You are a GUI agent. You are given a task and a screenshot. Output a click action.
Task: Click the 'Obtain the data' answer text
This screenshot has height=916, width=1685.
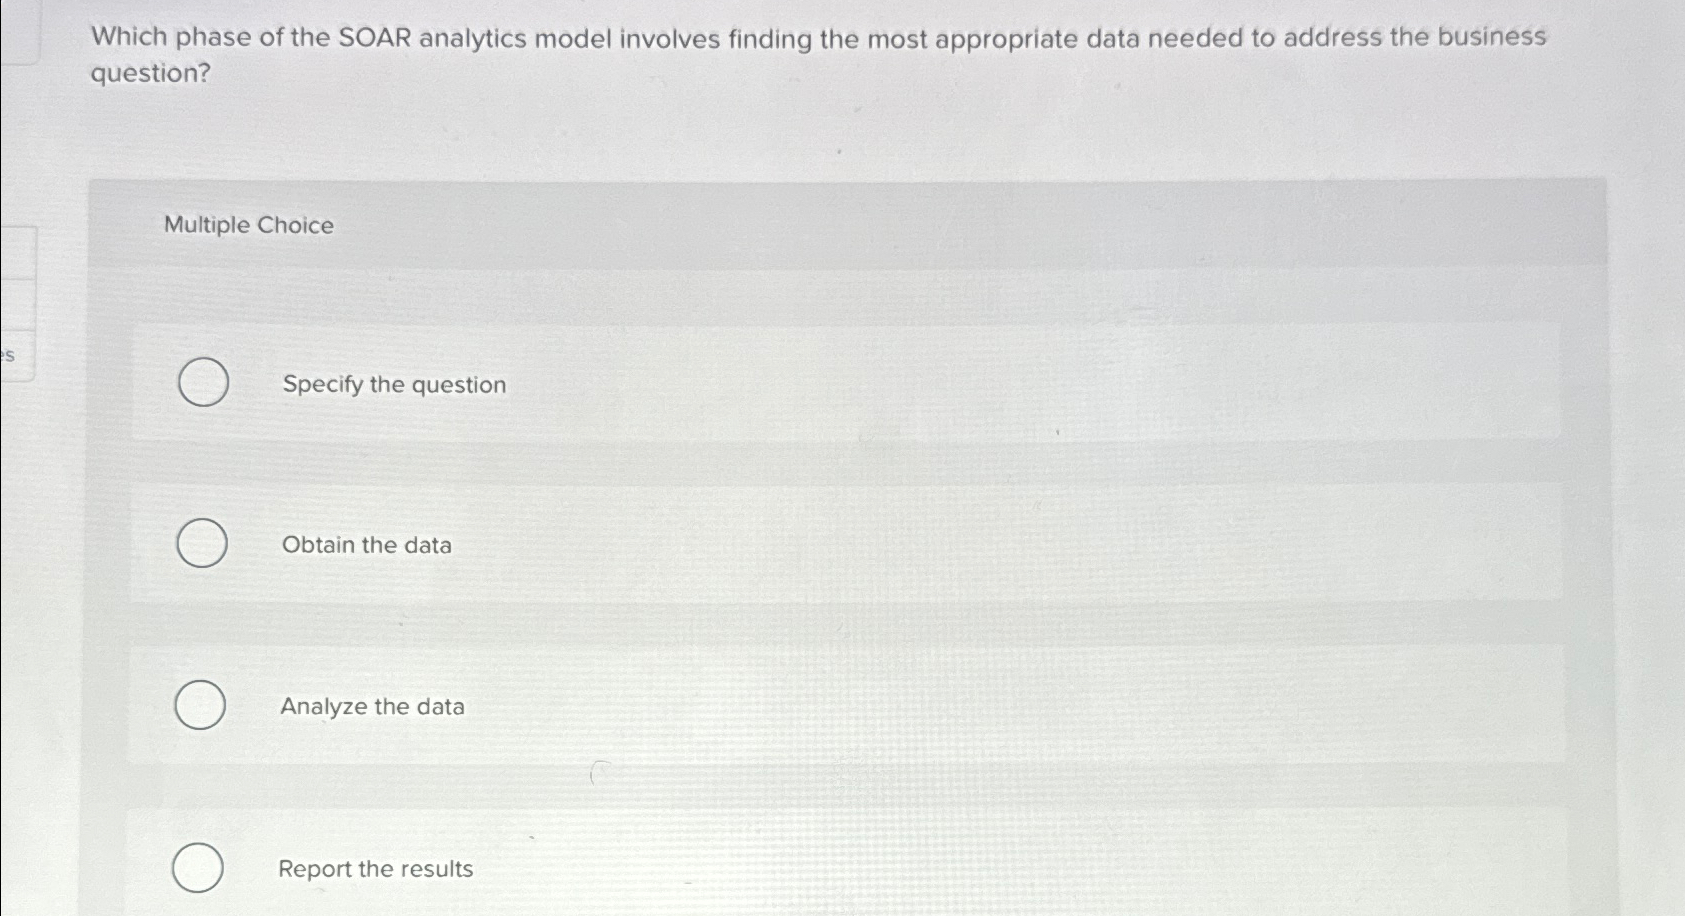(366, 545)
